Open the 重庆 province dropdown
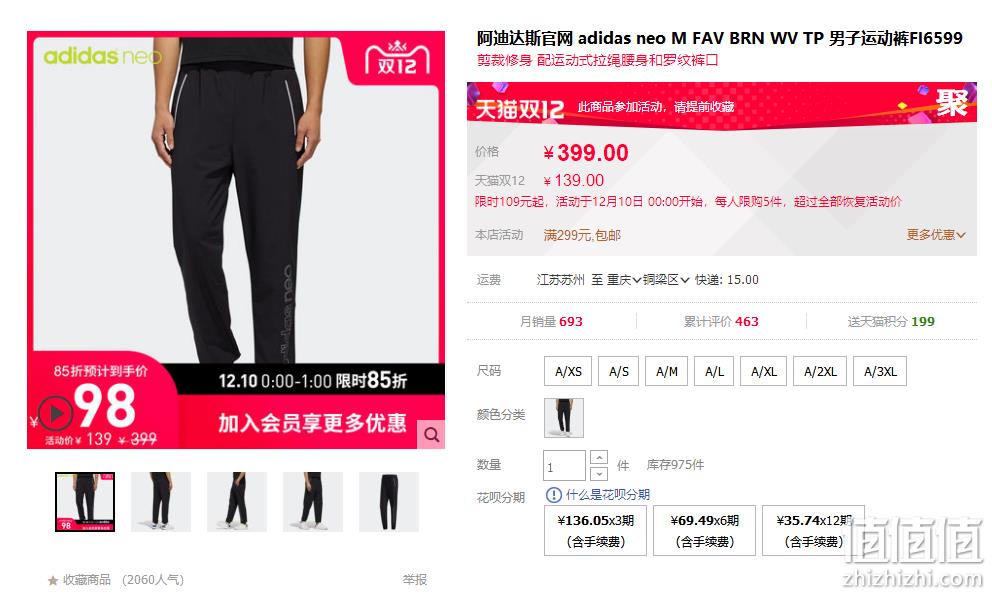Screen dimensions: 992x596 (x=624, y=280)
